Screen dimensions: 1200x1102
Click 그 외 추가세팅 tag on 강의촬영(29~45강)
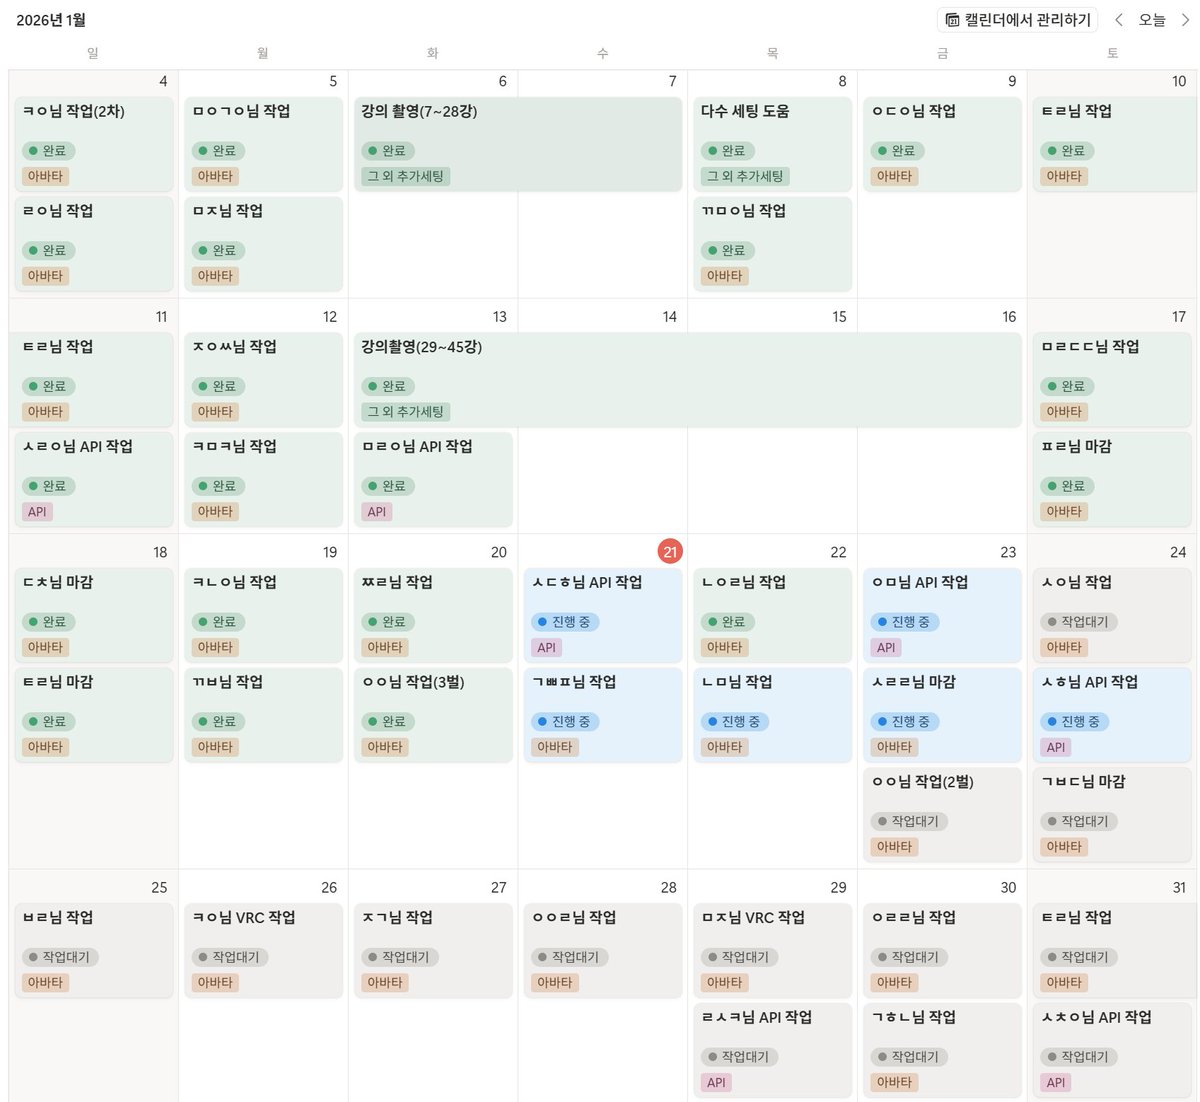coord(405,412)
